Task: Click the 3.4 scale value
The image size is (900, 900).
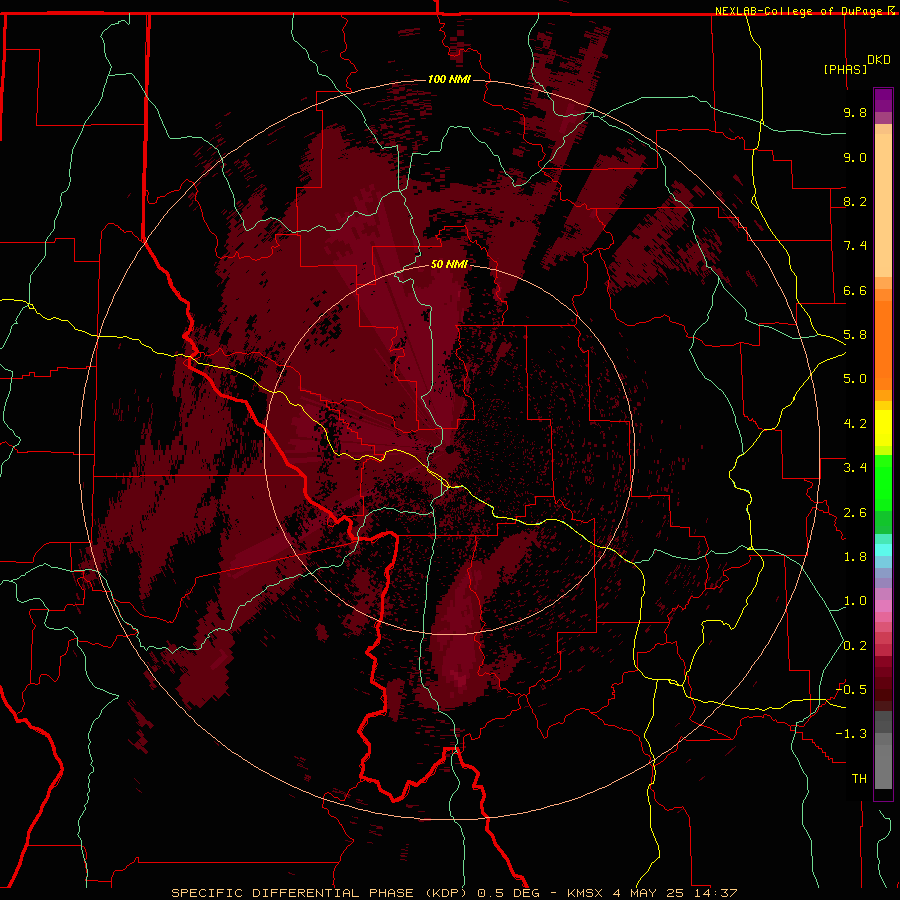Action: click(x=855, y=468)
